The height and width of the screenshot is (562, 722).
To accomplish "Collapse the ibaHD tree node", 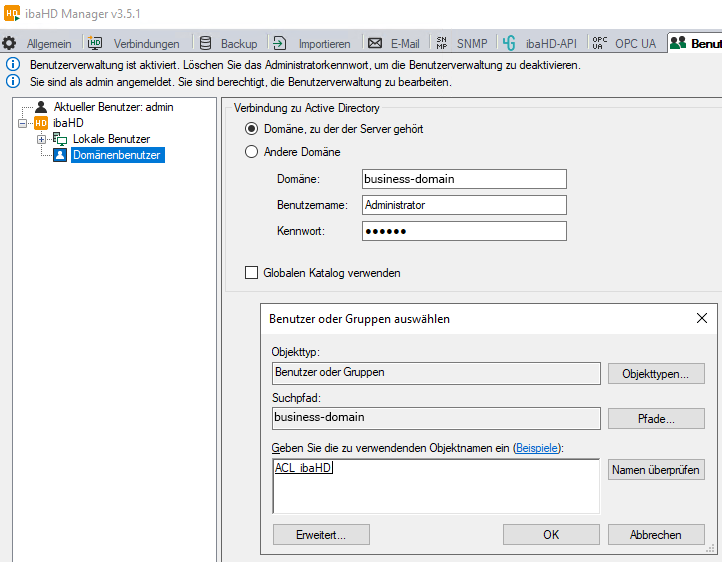I will click(22, 122).
